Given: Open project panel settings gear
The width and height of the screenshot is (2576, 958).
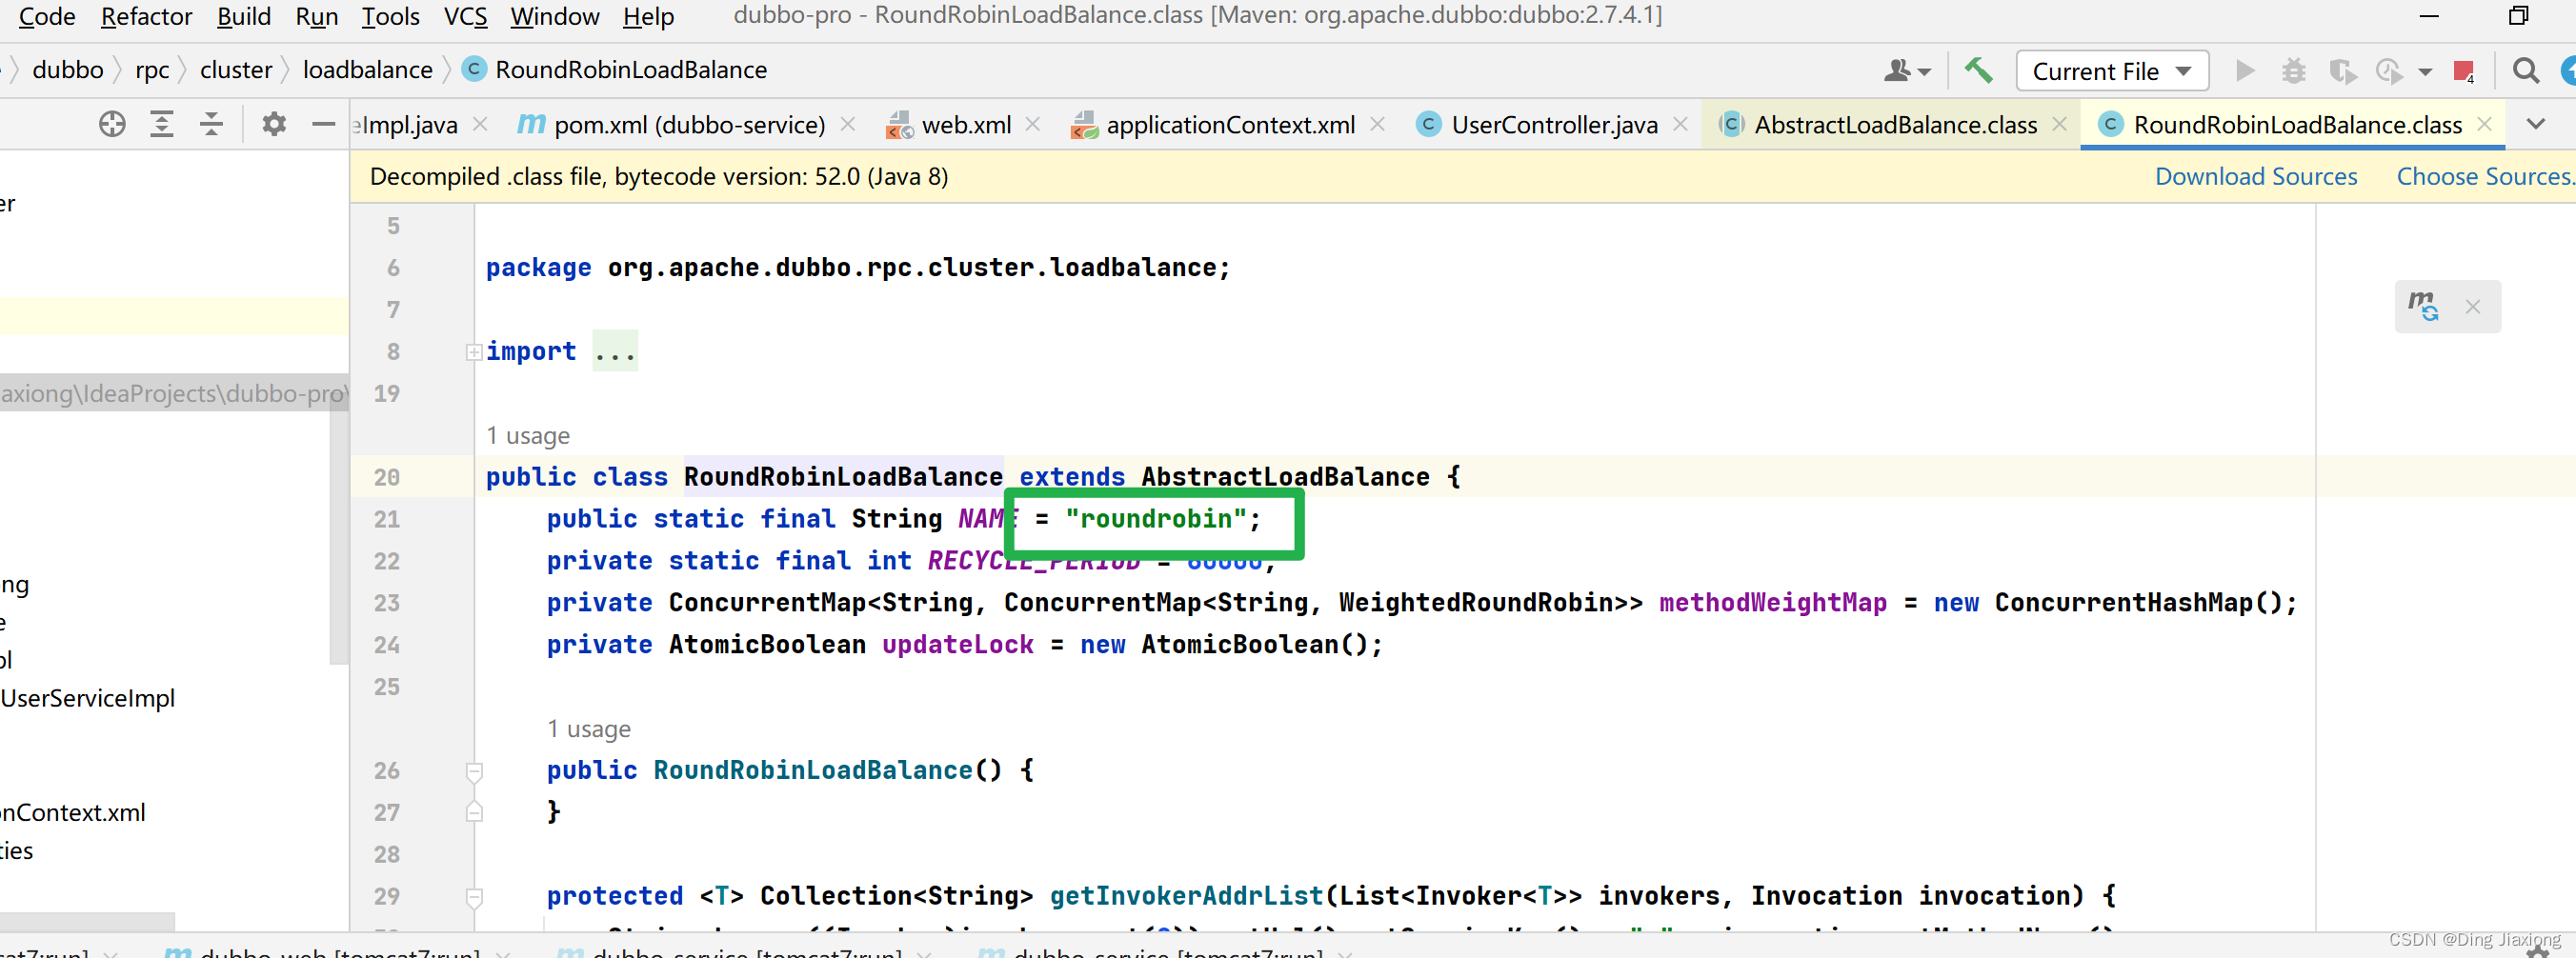Looking at the screenshot, I should pos(274,124).
